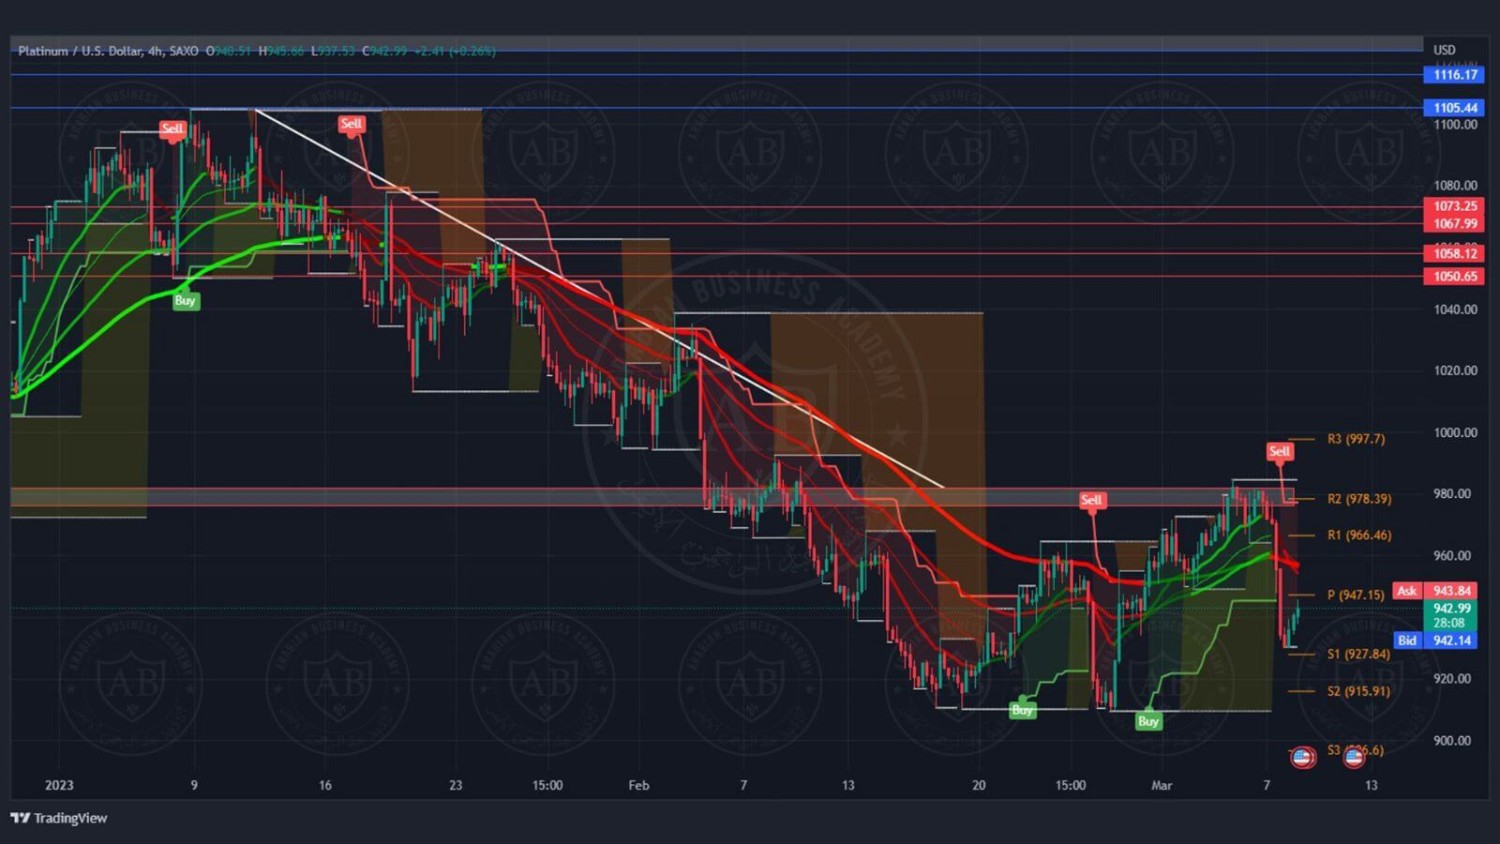Click the Buy signal near March 1
Viewport: 1500px width, 844px height.
click(x=1148, y=721)
